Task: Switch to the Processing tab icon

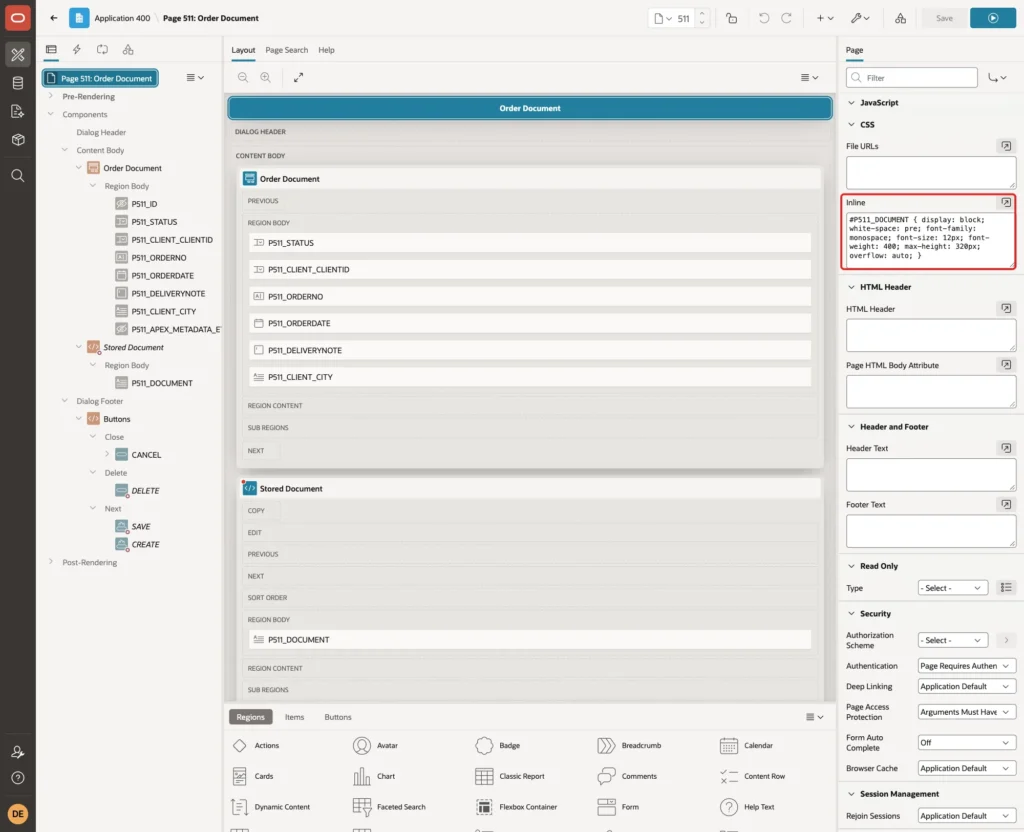Action: tap(102, 50)
